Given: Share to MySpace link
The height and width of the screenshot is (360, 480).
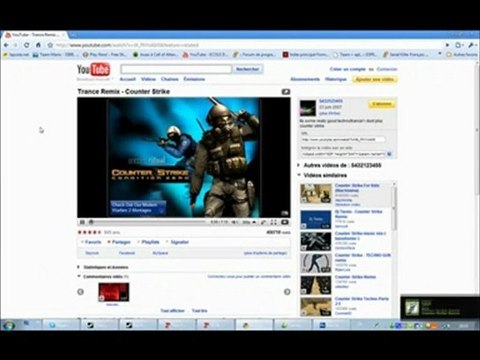Looking at the screenshot, I should point(160,253).
